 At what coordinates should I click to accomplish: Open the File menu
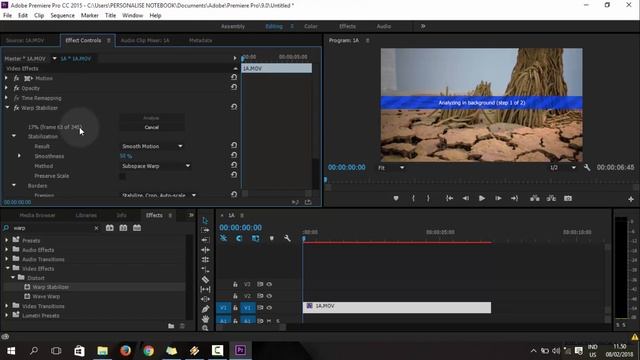point(7,16)
